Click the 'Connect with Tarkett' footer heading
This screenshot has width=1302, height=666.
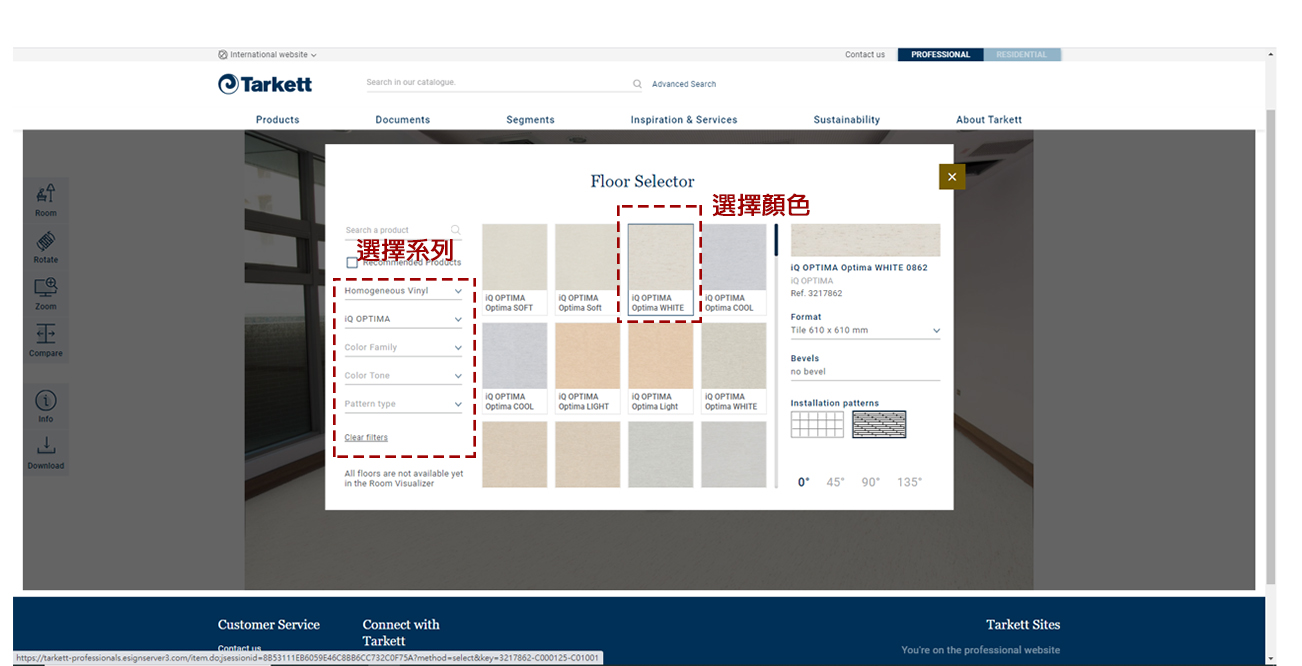pos(401,633)
